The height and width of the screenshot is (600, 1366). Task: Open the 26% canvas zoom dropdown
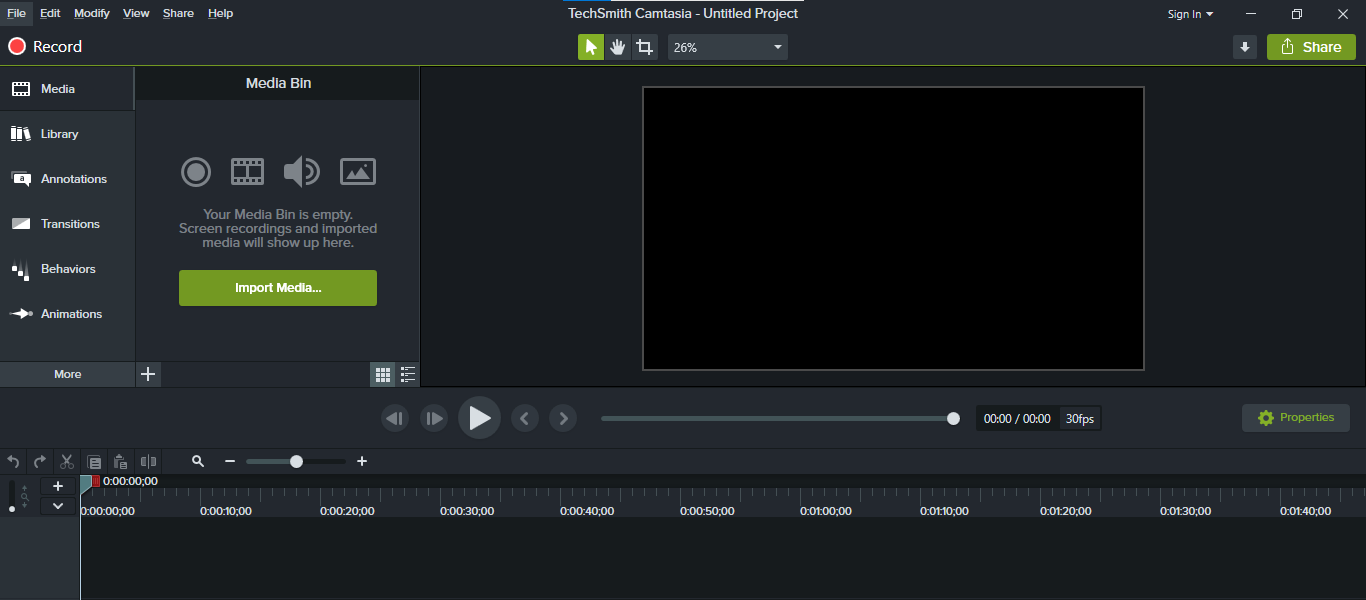tap(728, 47)
